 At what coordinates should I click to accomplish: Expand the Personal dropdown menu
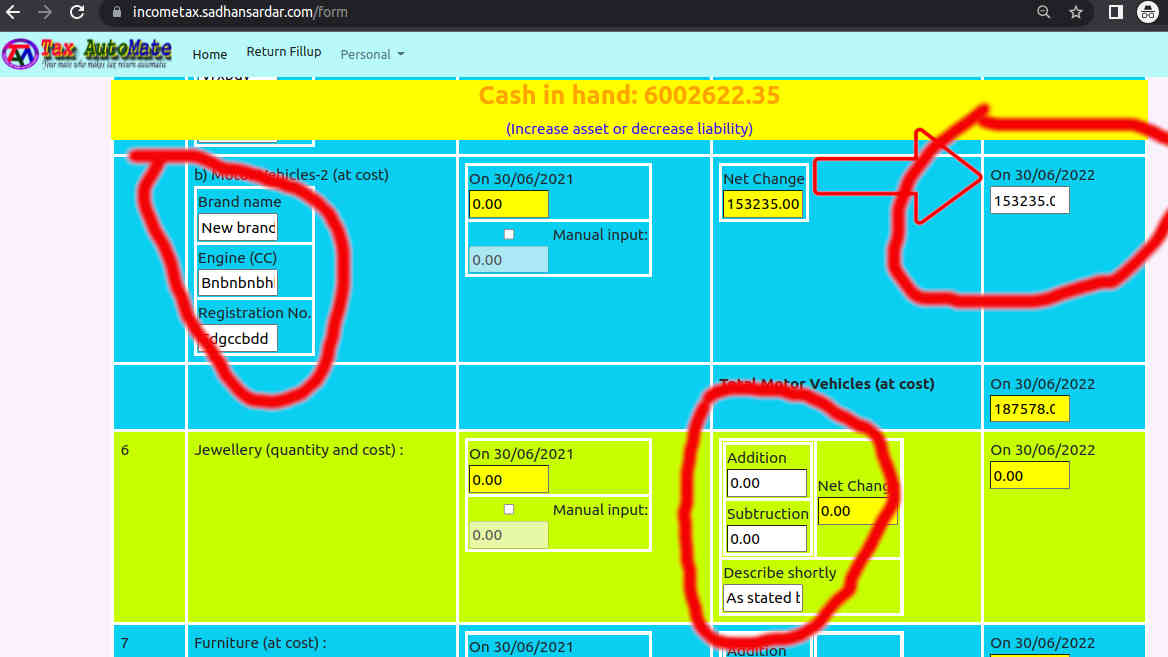pos(372,54)
